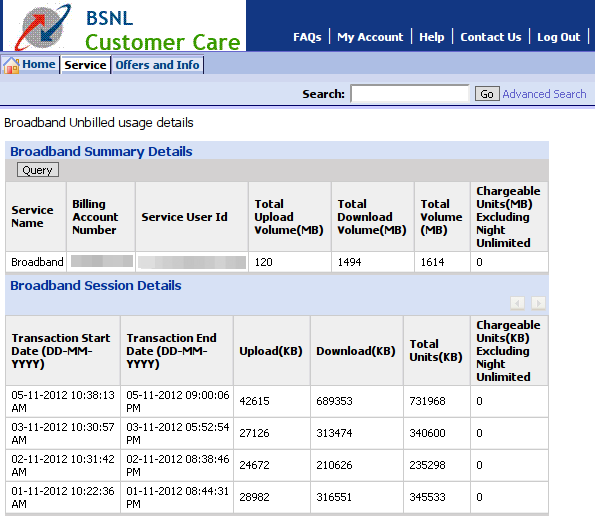Select the Service Name column header

[x=36, y=216]
